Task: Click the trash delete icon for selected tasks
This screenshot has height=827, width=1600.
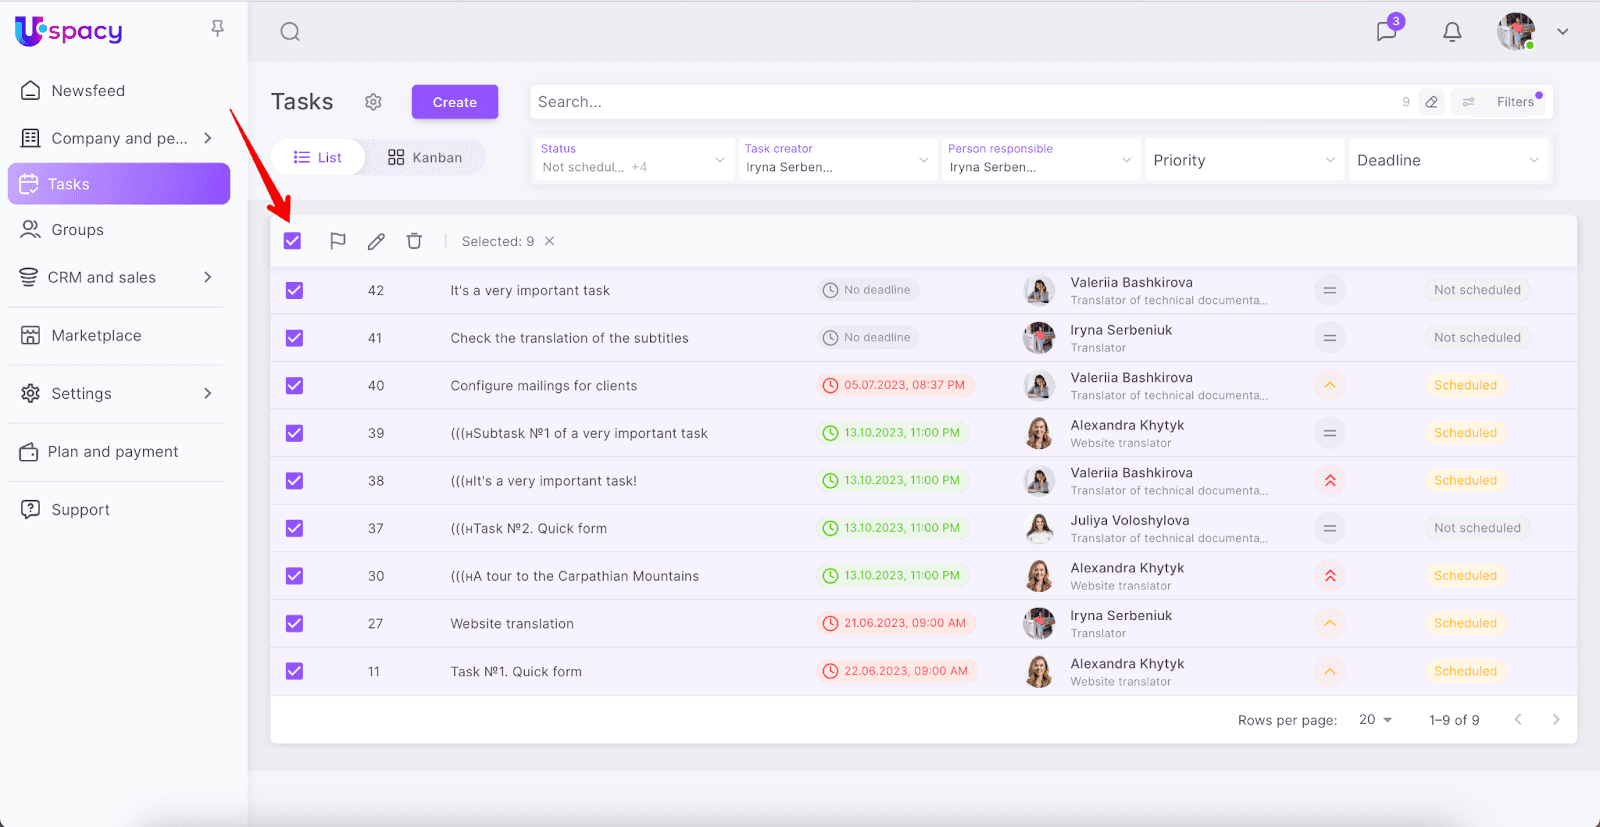Action: coord(414,241)
